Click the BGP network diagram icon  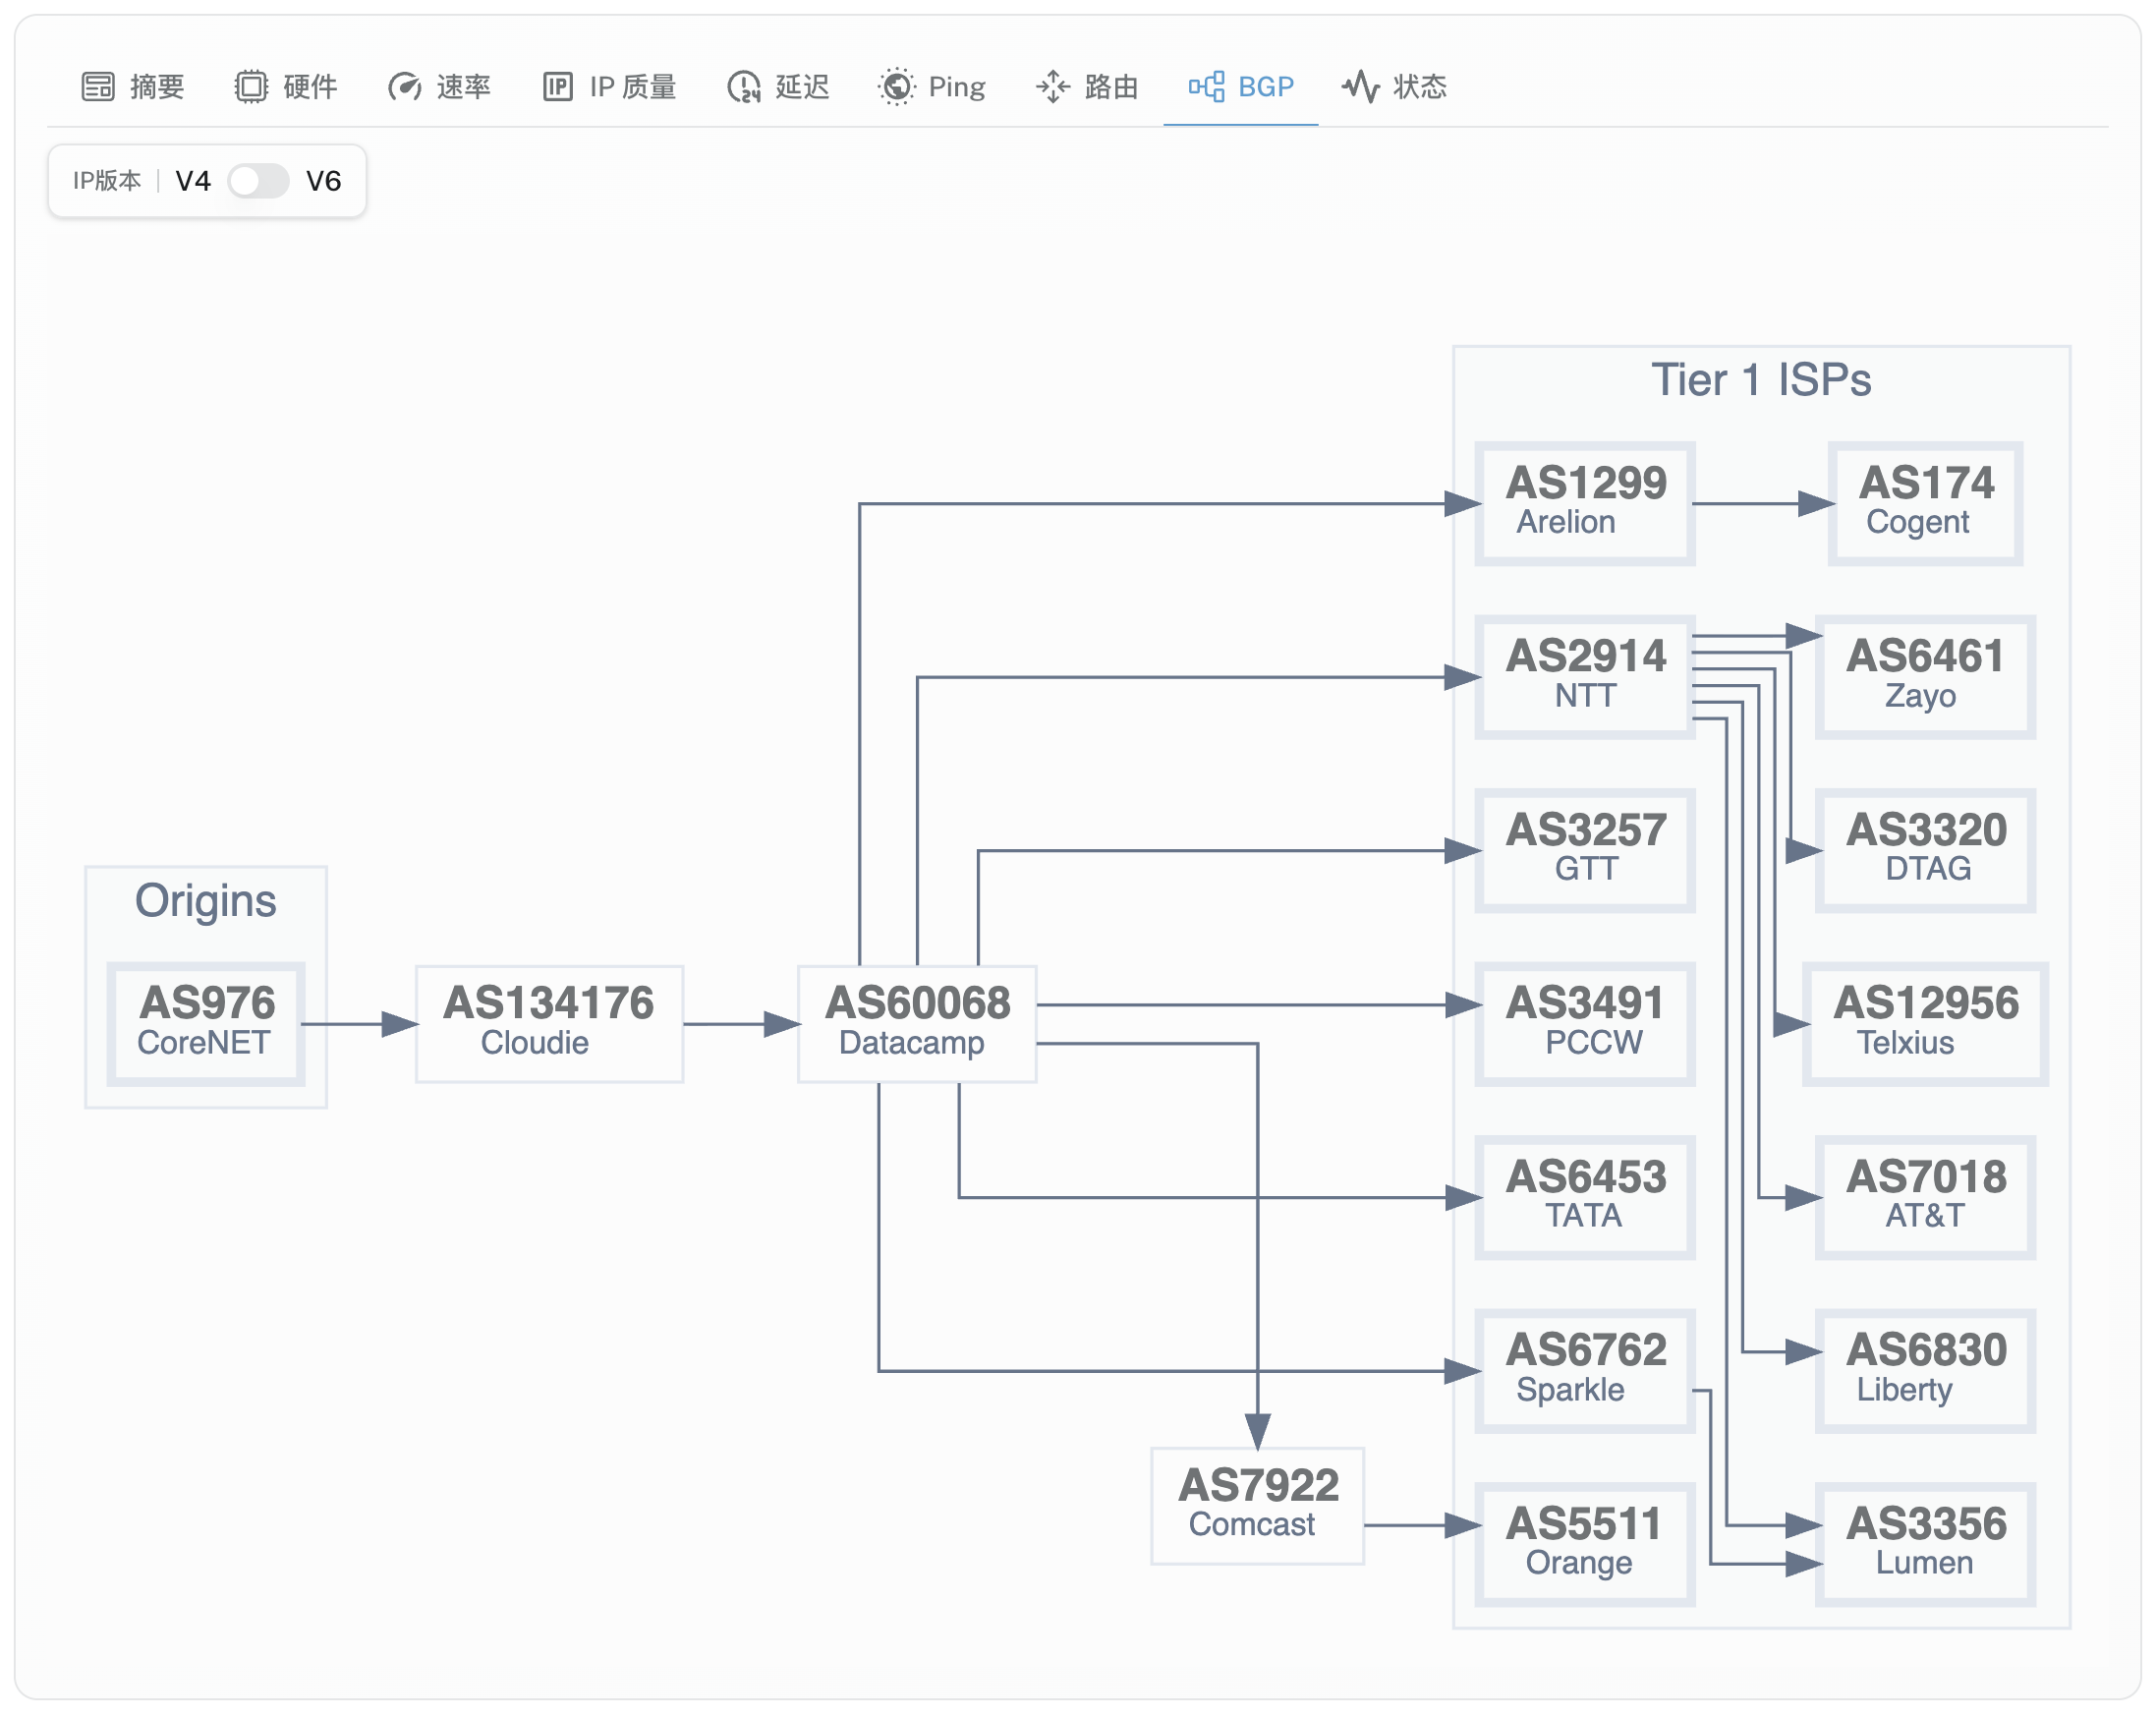[1206, 87]
